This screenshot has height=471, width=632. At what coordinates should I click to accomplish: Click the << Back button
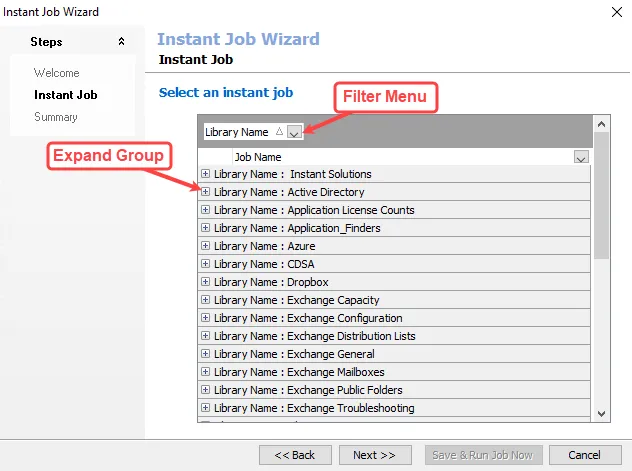(x=295, y=455)
